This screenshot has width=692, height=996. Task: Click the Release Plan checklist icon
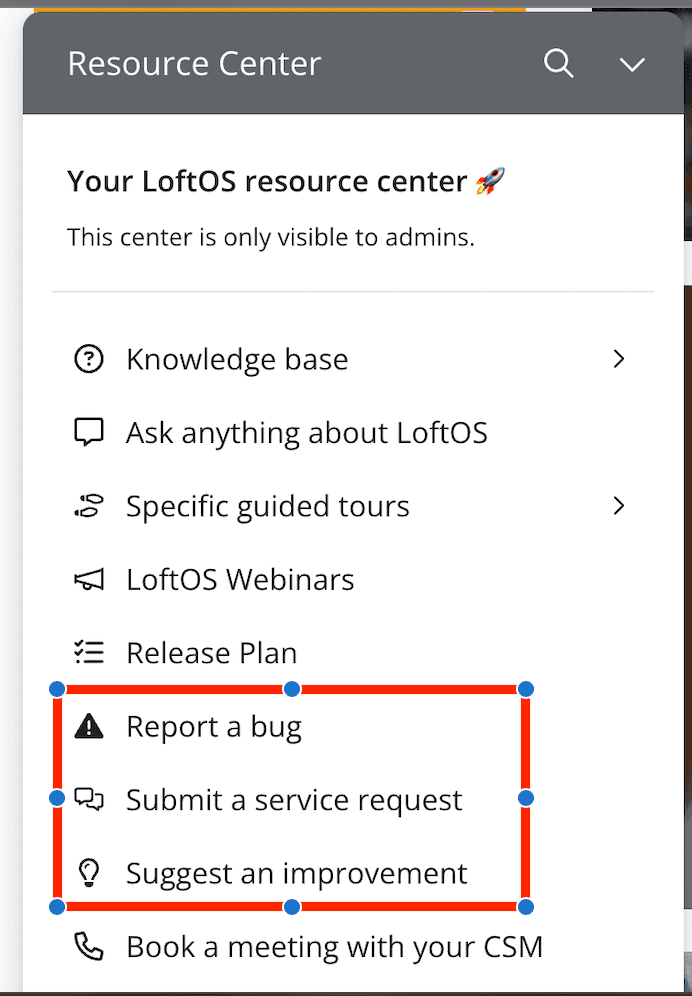tap(89, 653)
